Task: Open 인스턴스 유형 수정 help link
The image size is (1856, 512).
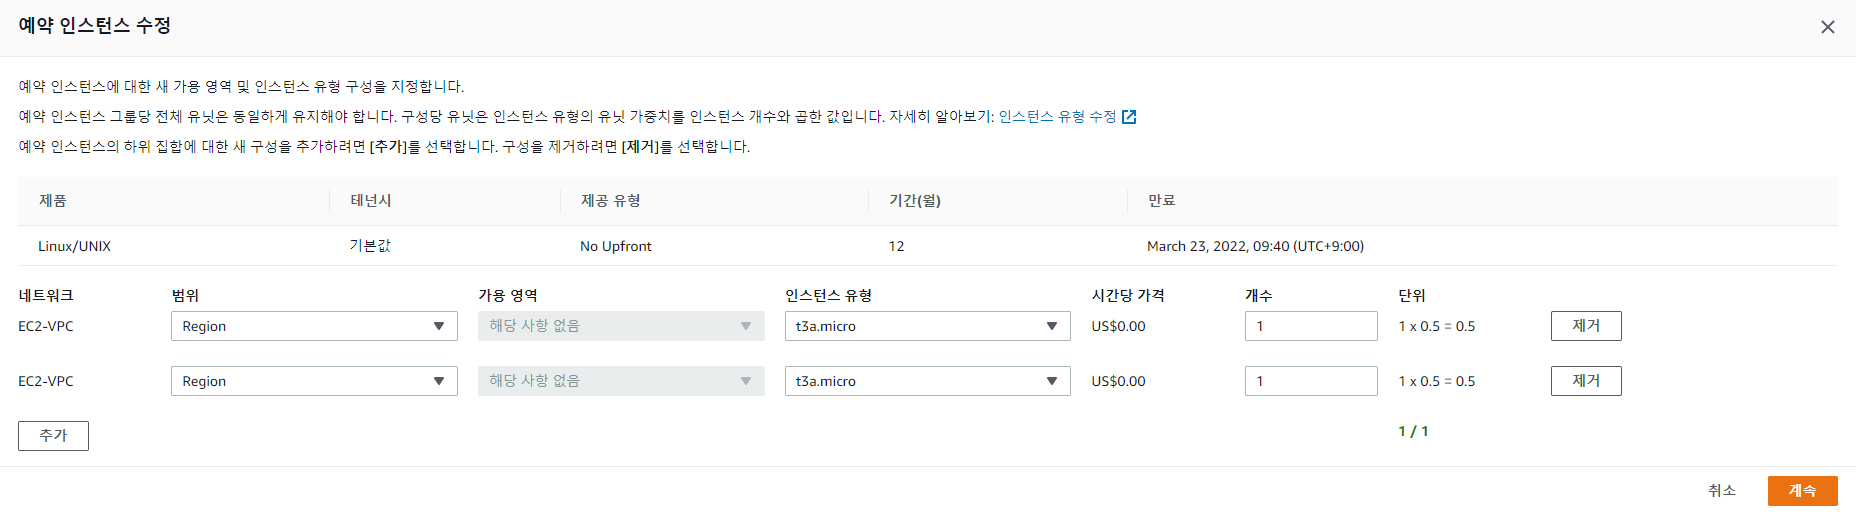Action: 1057,117
